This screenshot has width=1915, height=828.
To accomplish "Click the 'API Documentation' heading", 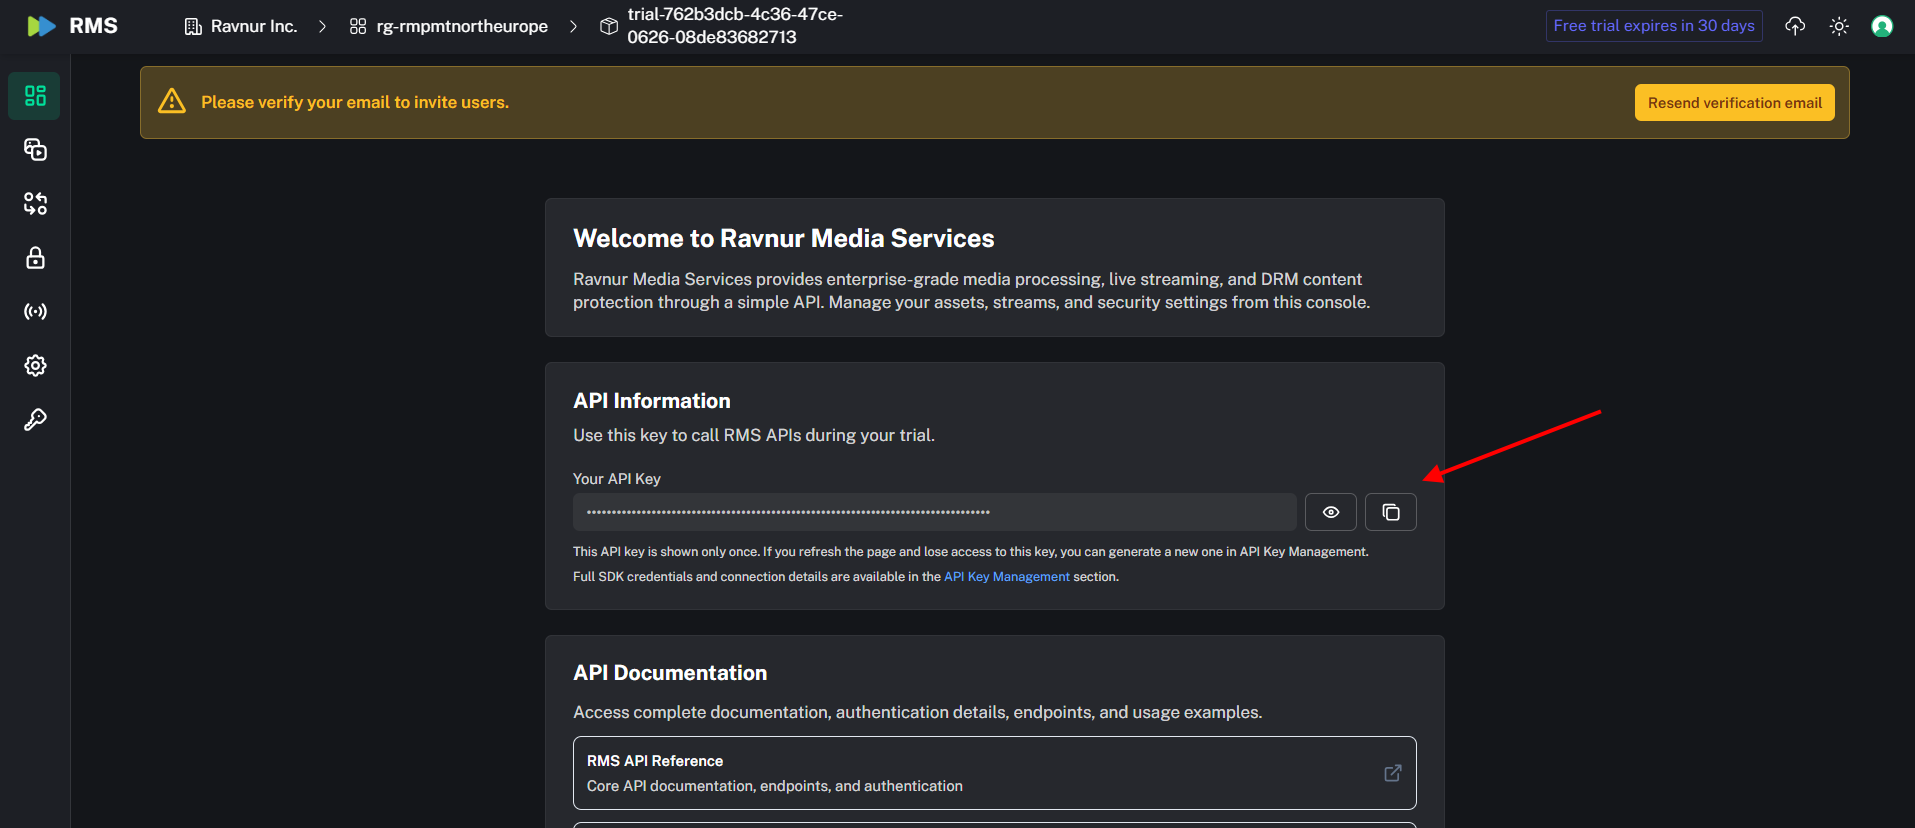I will tap(670, 673).
